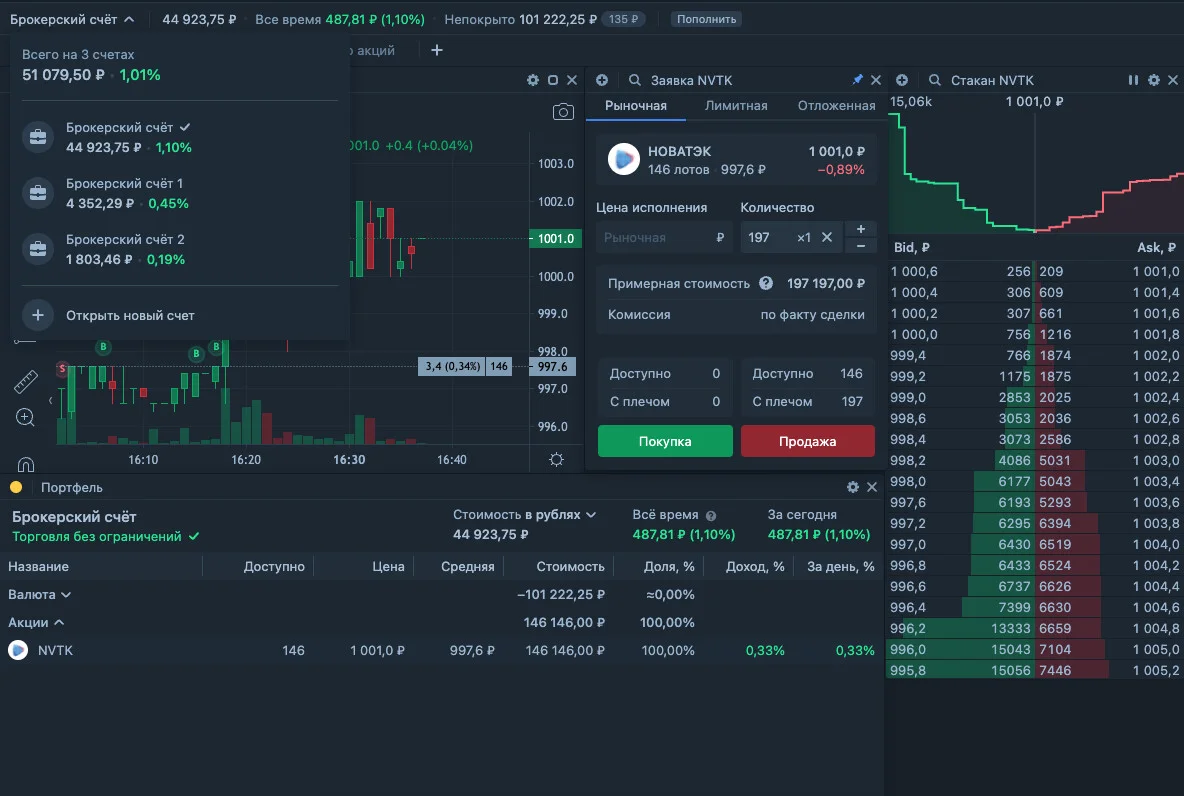The image size is (1184, 796).
Task: Take a chart screenshot with camera icon
Action: pos(563,112)
